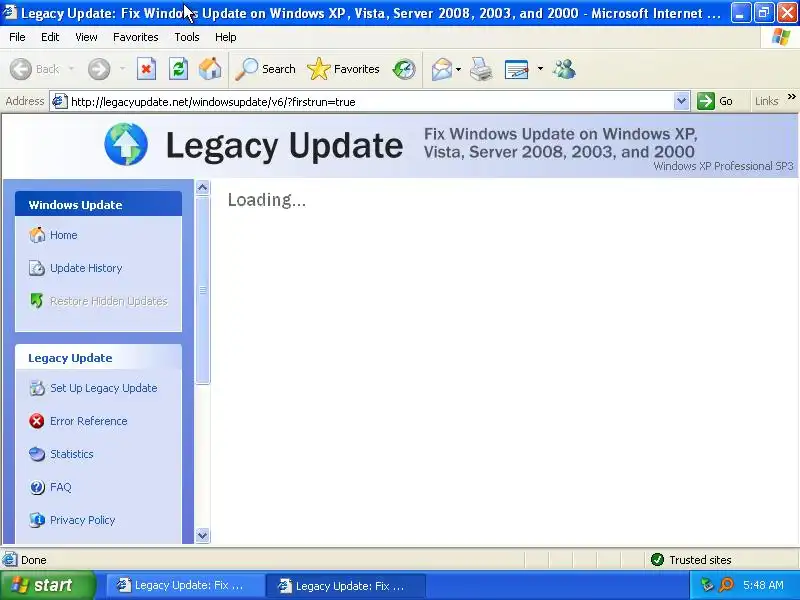Click the Update History clock icon
Screen dimensions: 800x600
[37, 268]
